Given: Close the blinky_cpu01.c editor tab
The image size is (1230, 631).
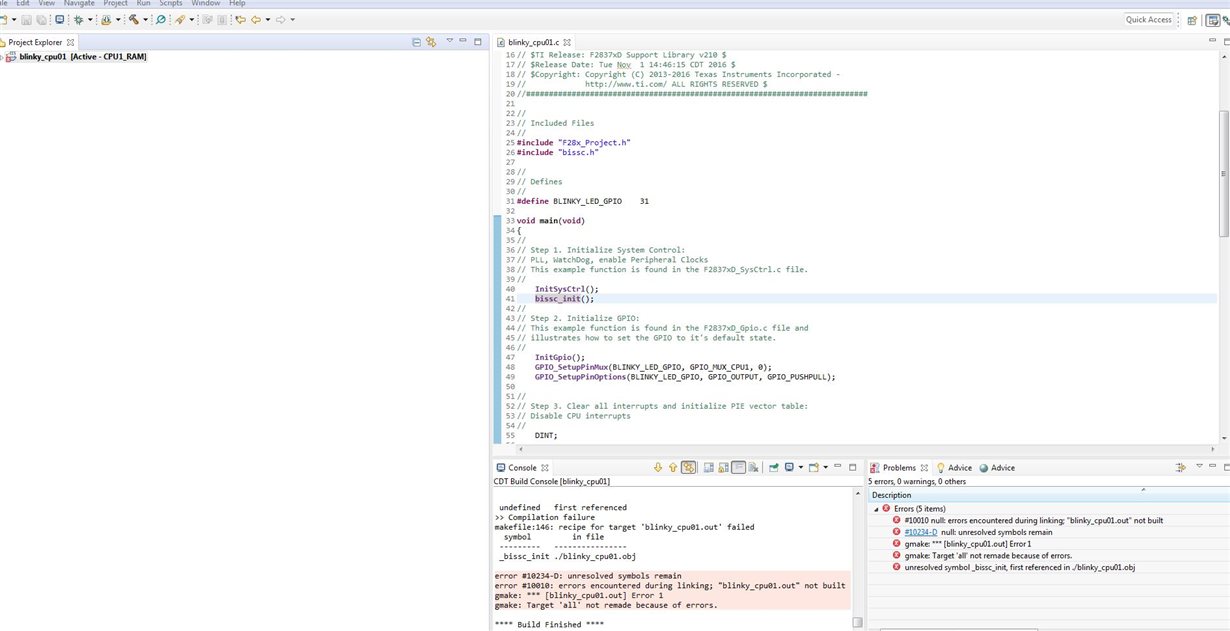Looking at the screenshot, I should (567, 42).
